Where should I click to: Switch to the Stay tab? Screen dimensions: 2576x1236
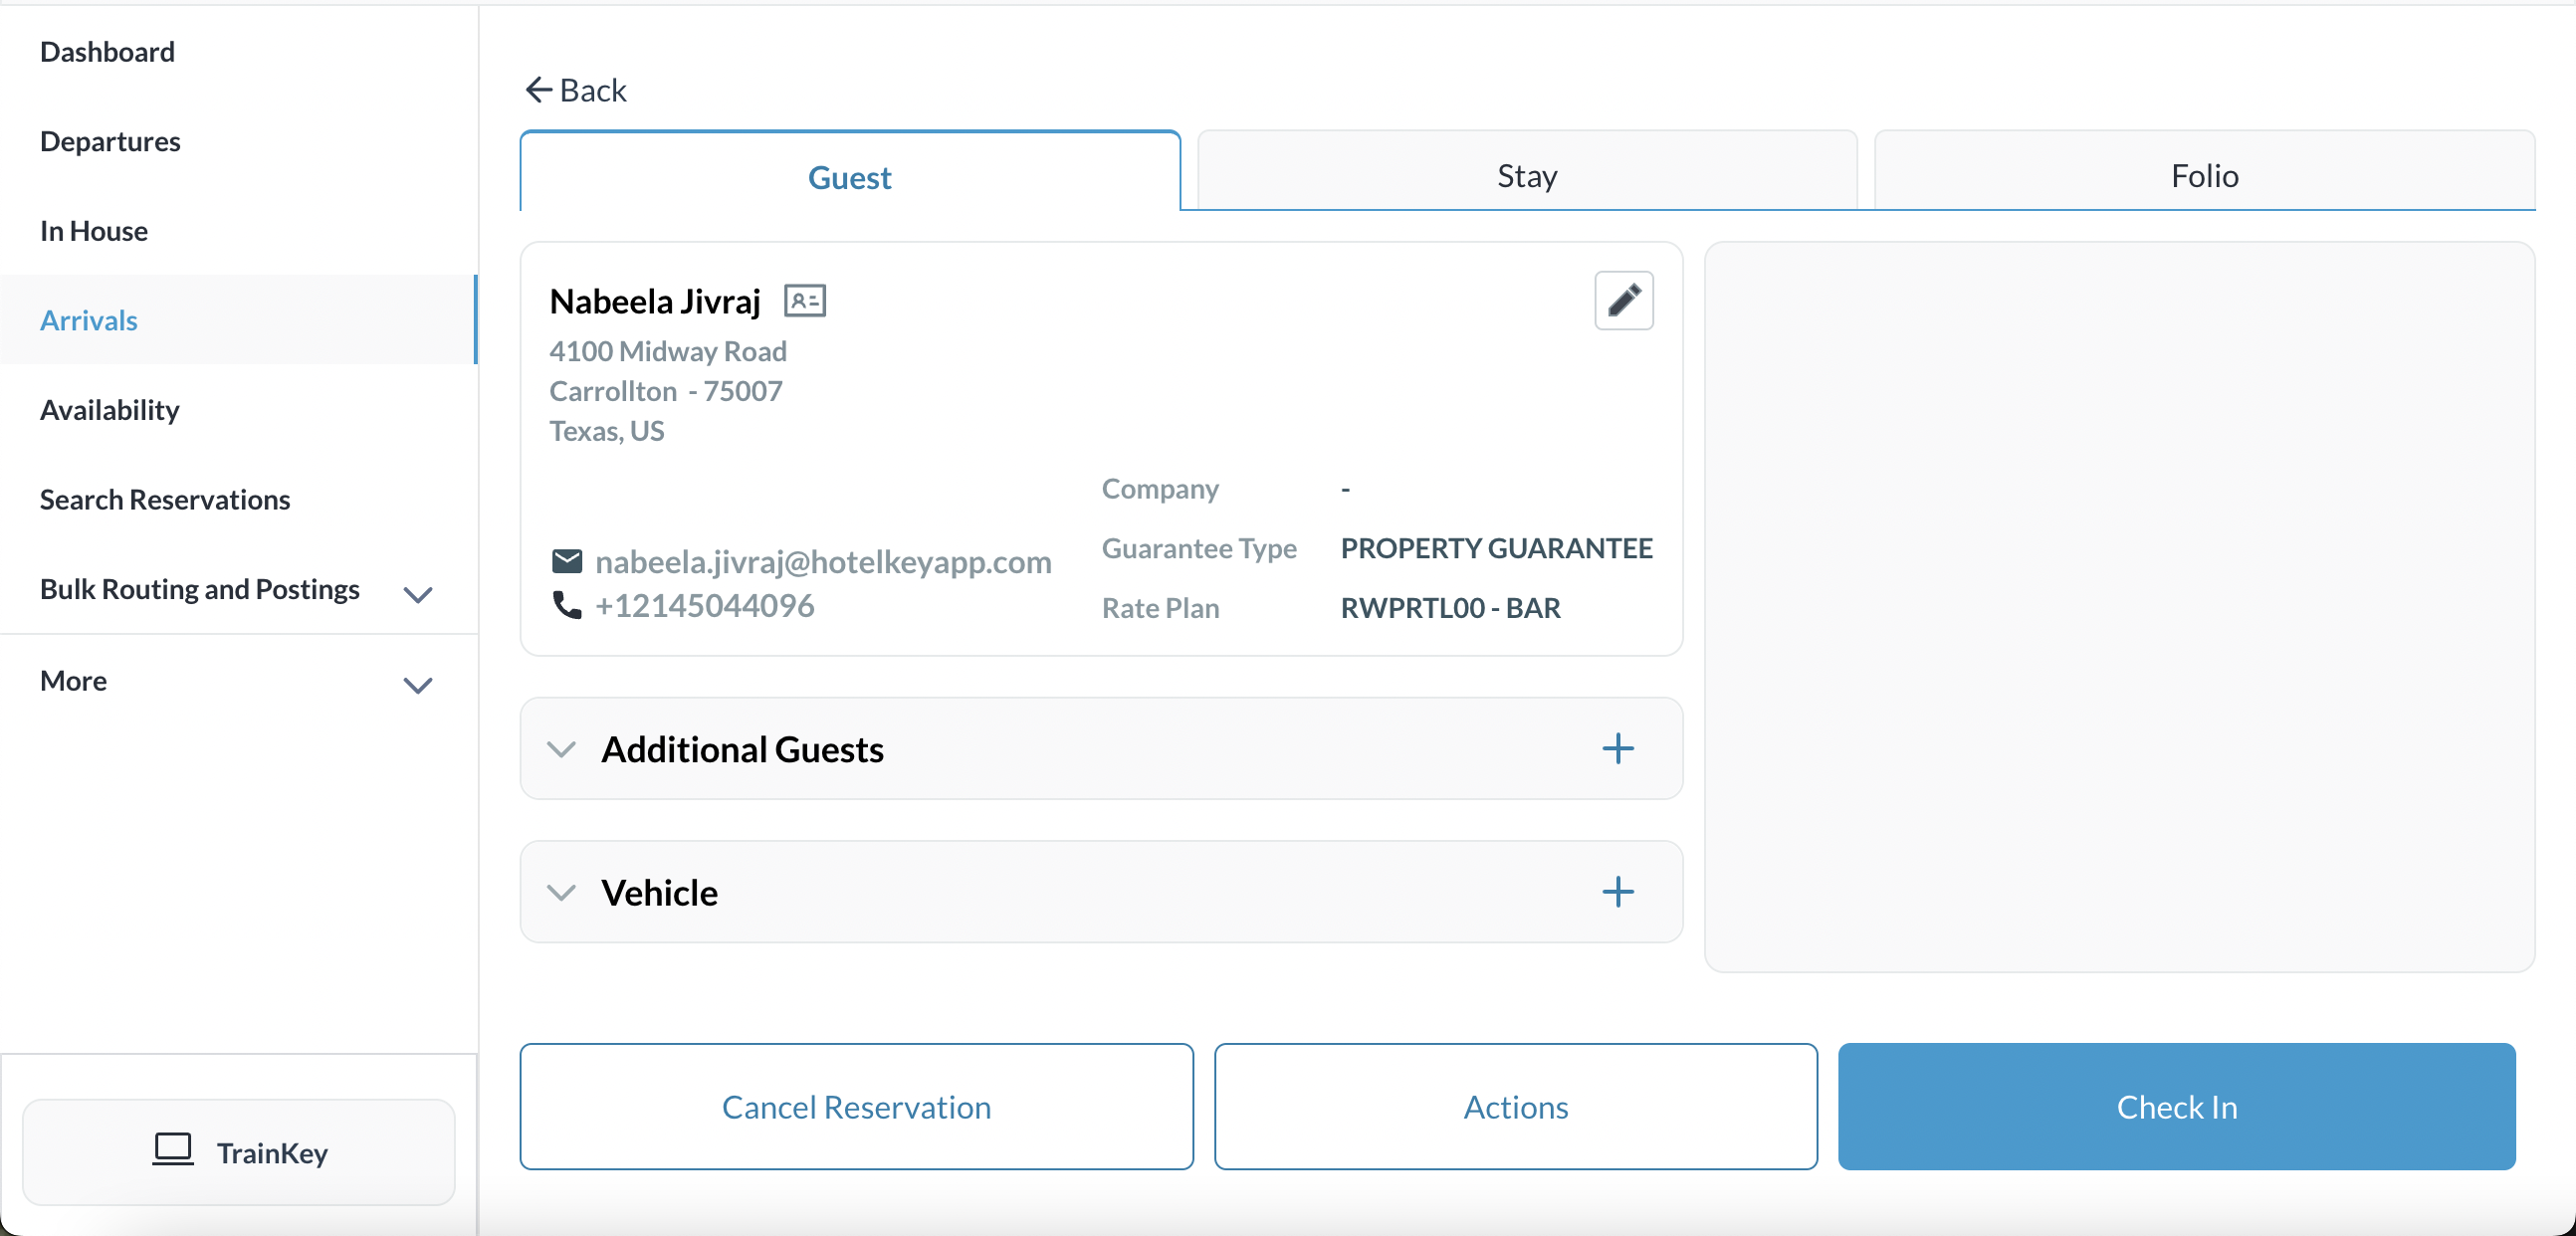pos(1526,175)
